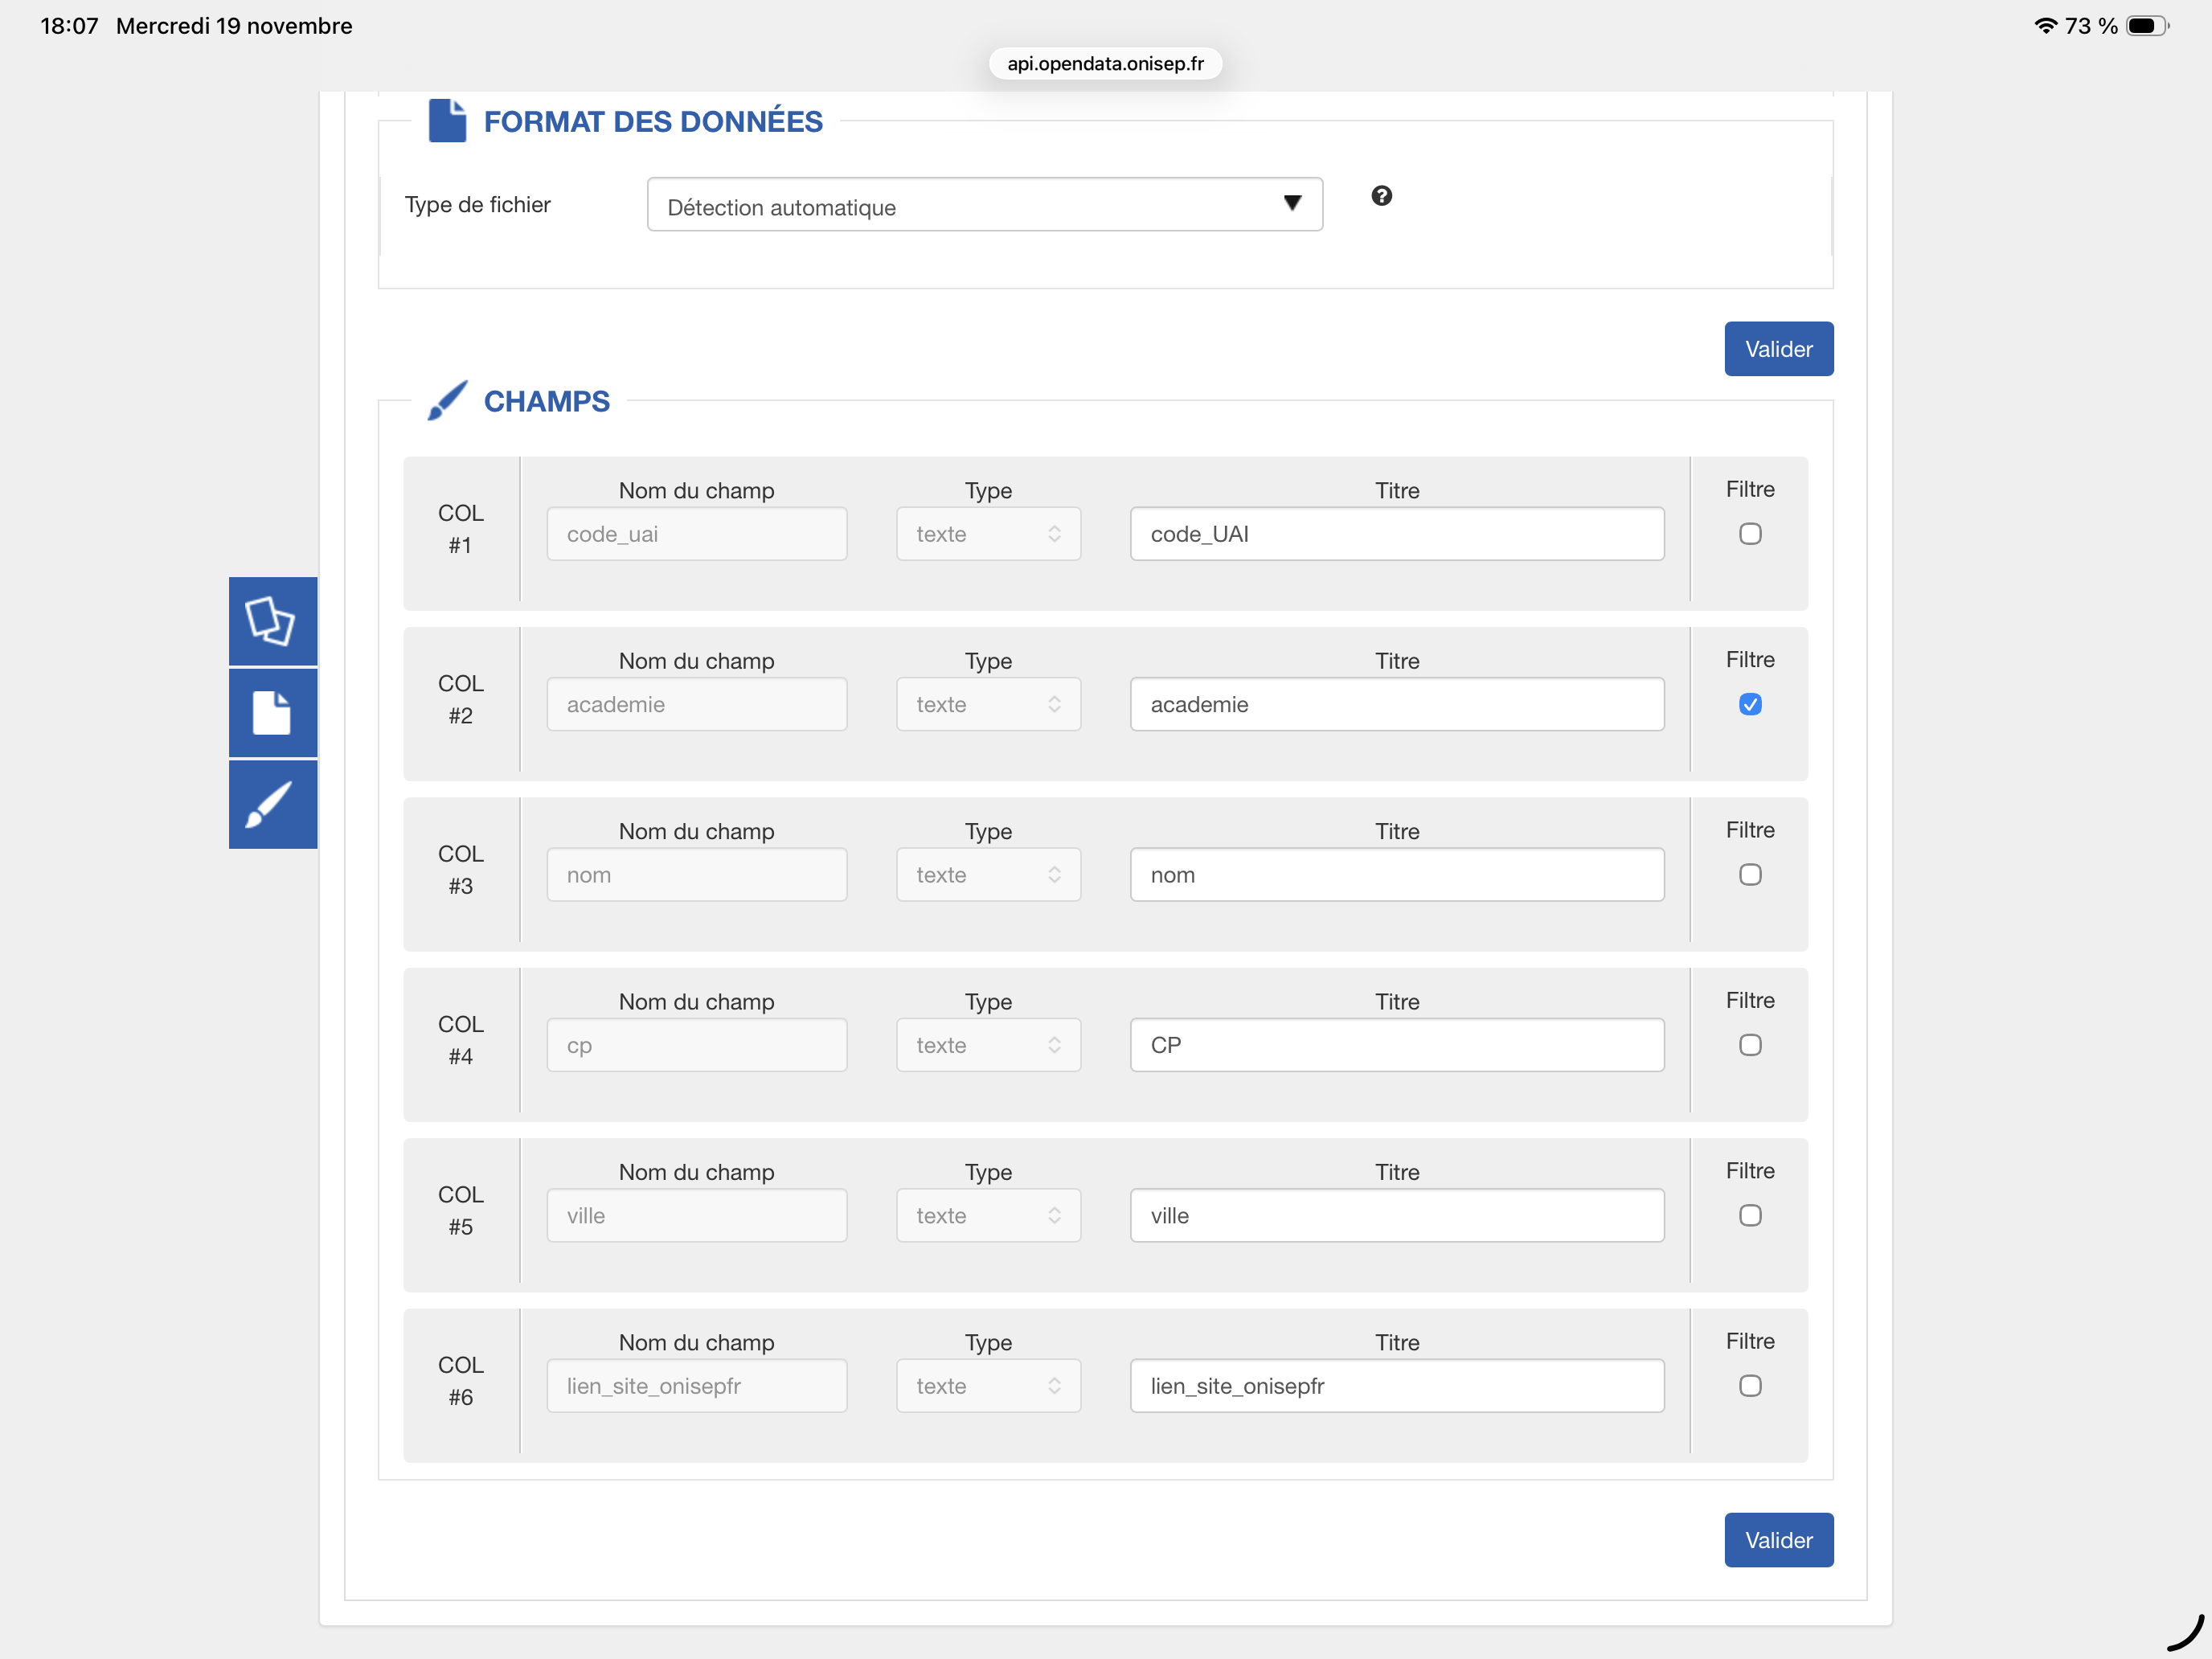Enable Filtre checkbox for CP column

click(1749, 1045)
